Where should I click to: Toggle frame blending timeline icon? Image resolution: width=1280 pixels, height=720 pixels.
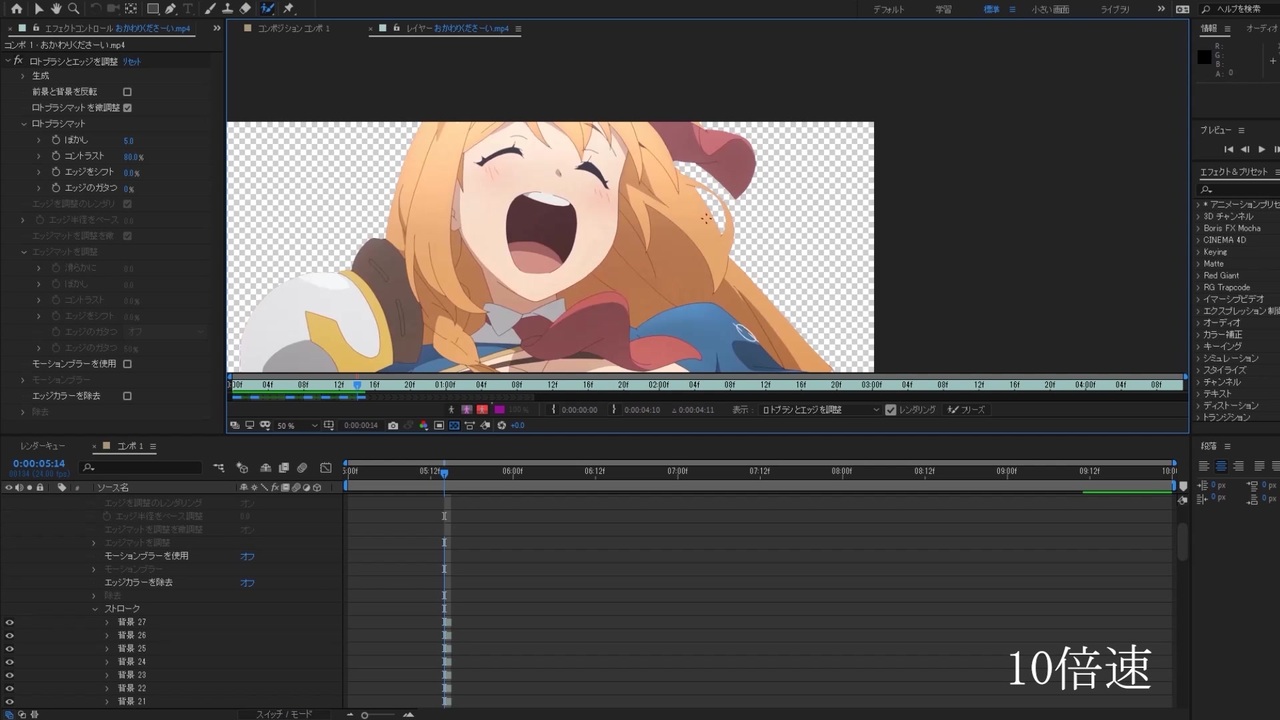(x=284, y=467)
